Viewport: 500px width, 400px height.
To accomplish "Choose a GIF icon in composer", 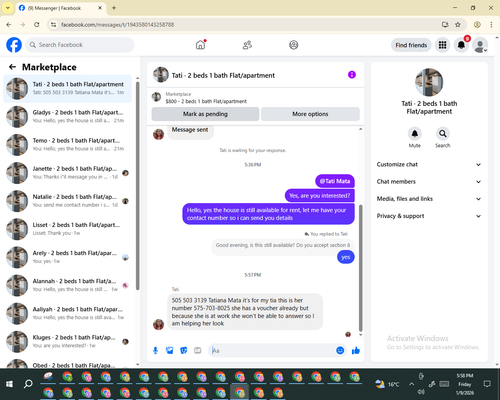I will click(x=198, y=350).
